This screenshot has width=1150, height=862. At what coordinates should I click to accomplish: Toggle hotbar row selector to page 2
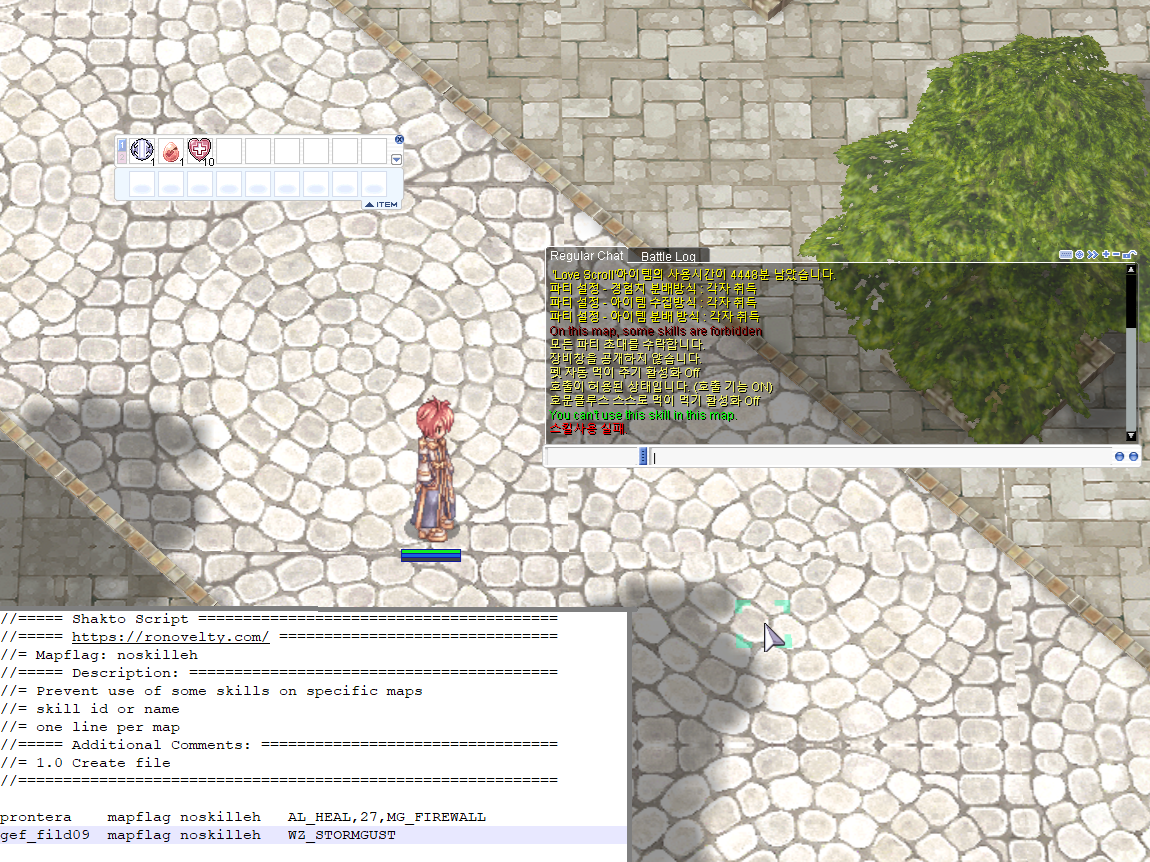pyautogui.click(x=121, y=157)
